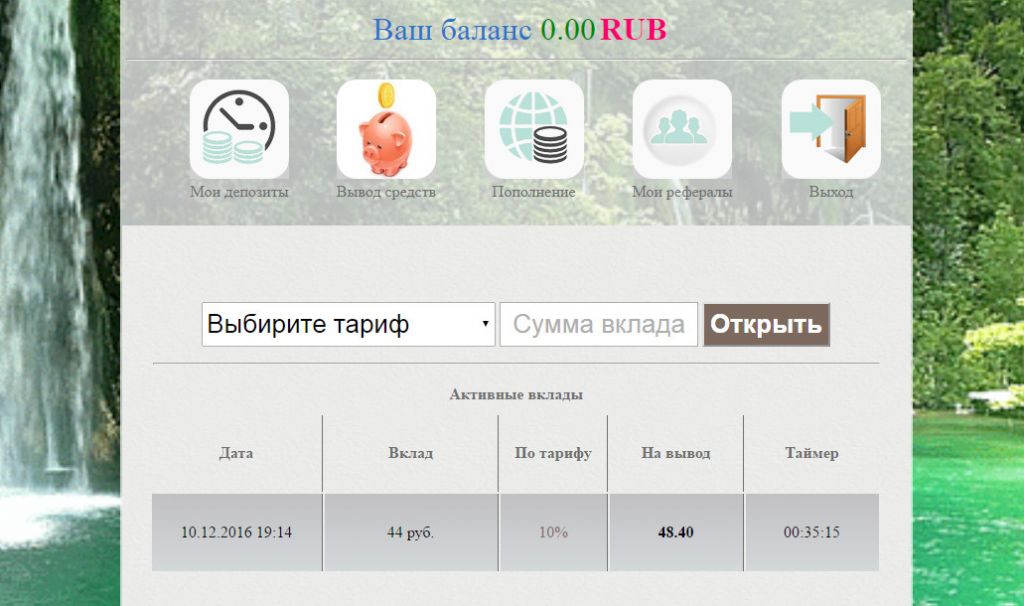Click the globe with coins top-up icon
Viewport: 1024px width, 606px height.
click(x=534, y=129)
